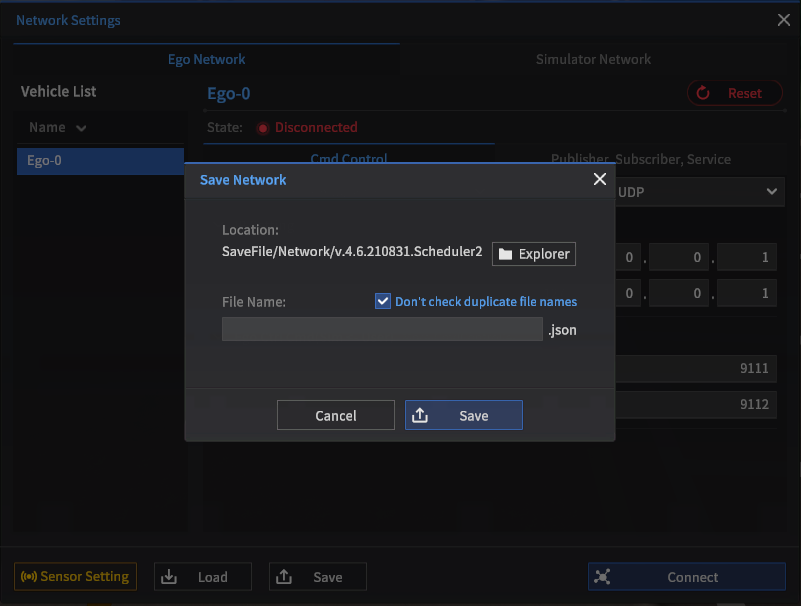Close the Network Settings window

tap(784, 20)
